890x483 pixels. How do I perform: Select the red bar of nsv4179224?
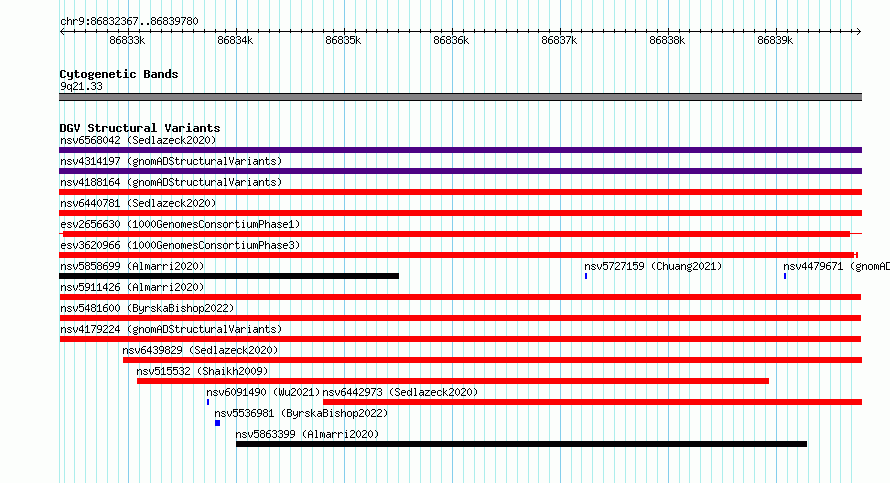[460, 339]
